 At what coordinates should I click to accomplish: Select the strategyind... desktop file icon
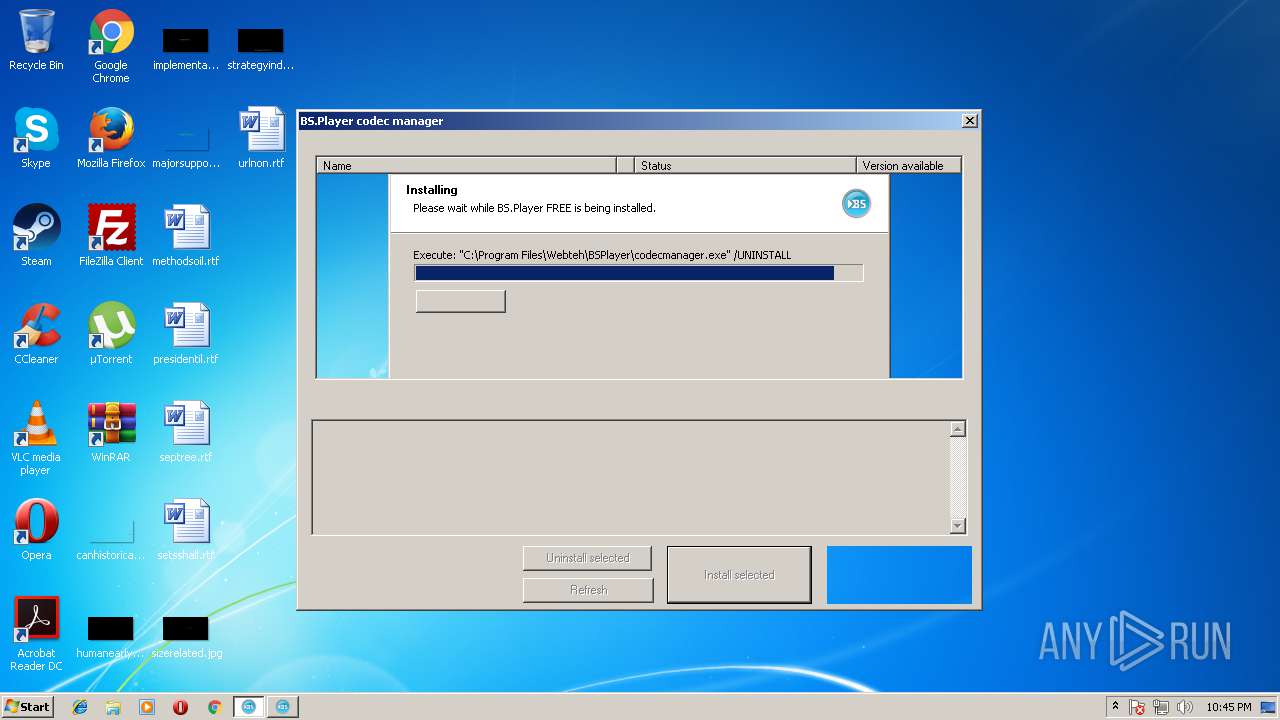click(261, 48)
